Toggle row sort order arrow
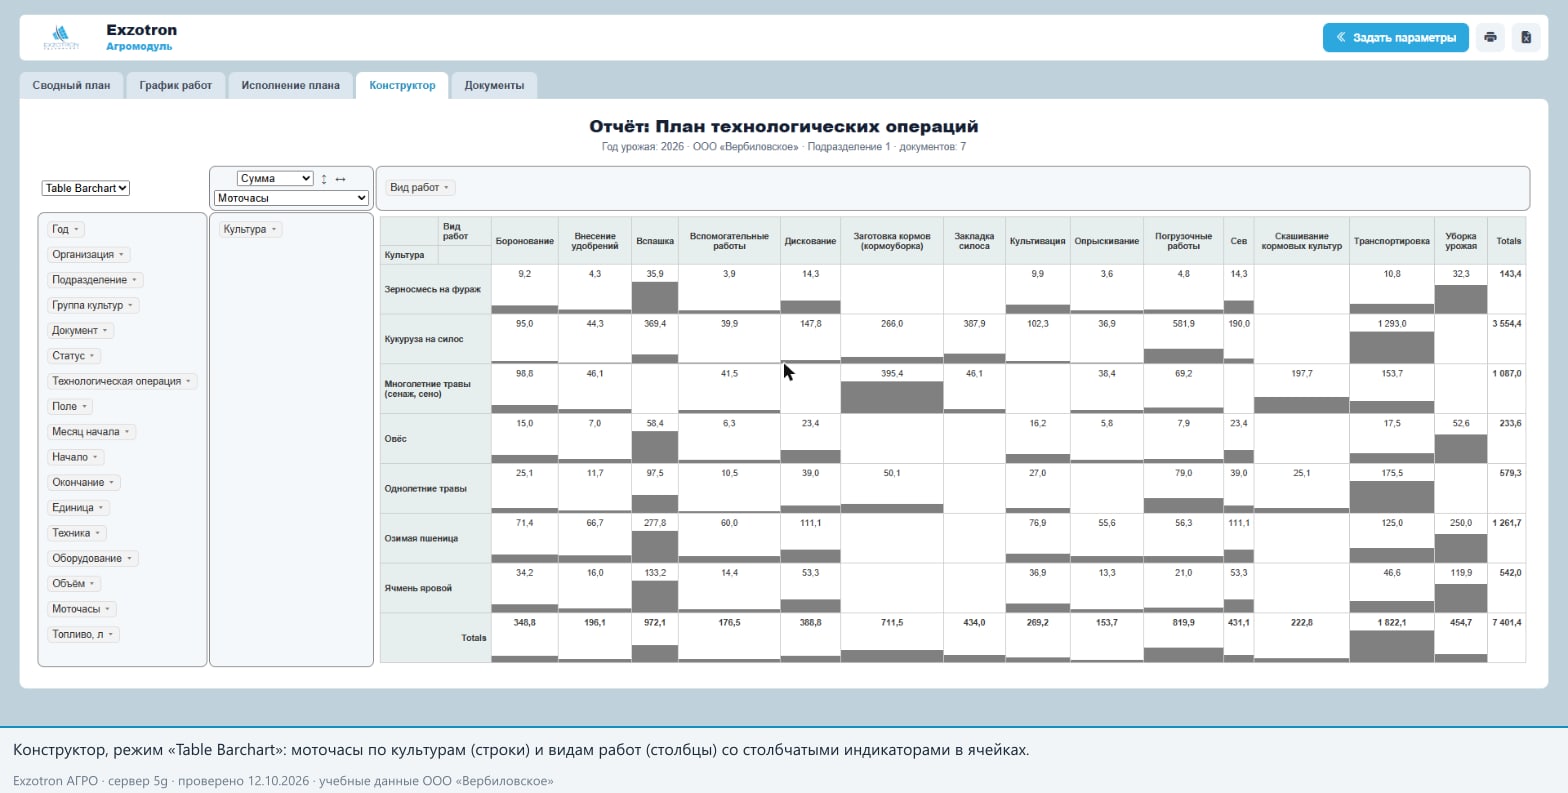 (x=324, y=179)
